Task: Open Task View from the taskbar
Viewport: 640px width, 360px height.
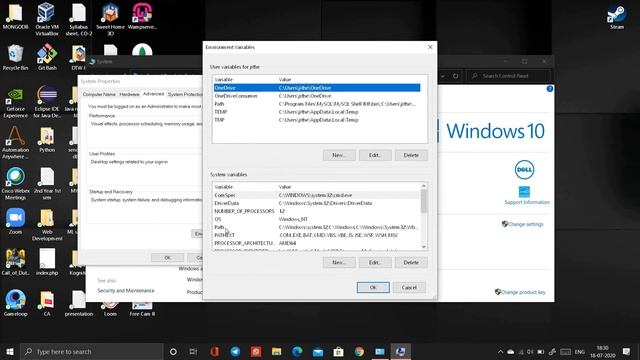Action: (193, 351)
